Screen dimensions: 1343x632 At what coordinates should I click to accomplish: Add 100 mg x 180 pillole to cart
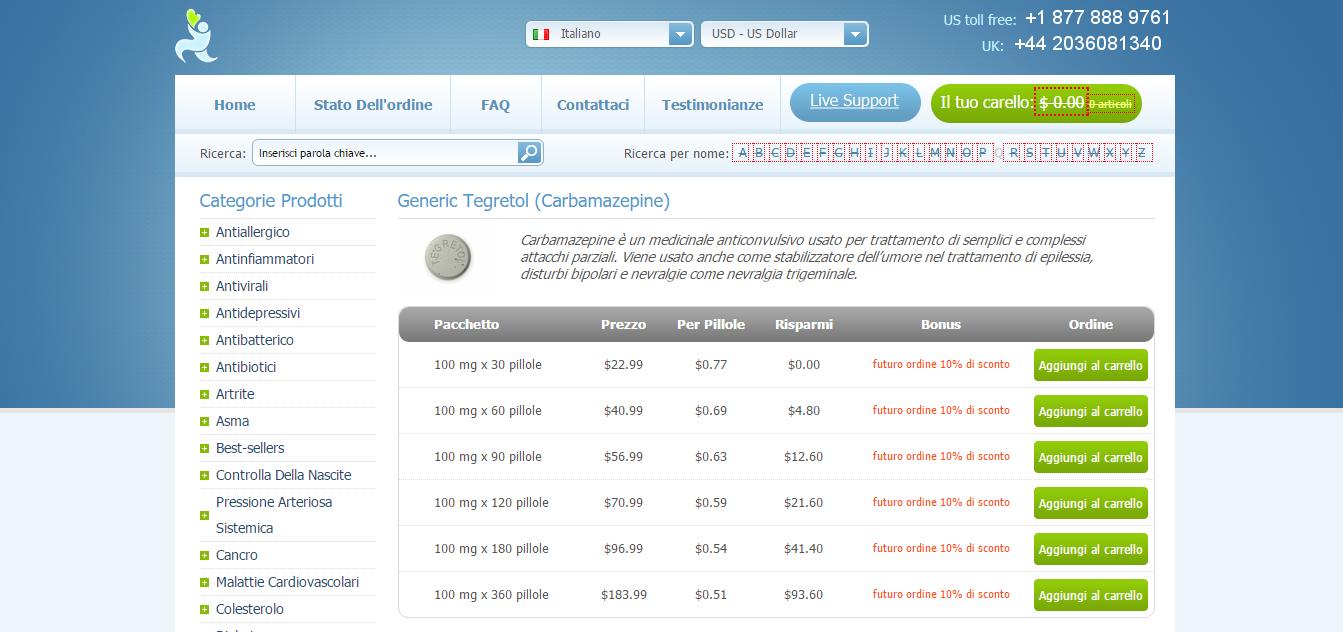pos(1090,549)
